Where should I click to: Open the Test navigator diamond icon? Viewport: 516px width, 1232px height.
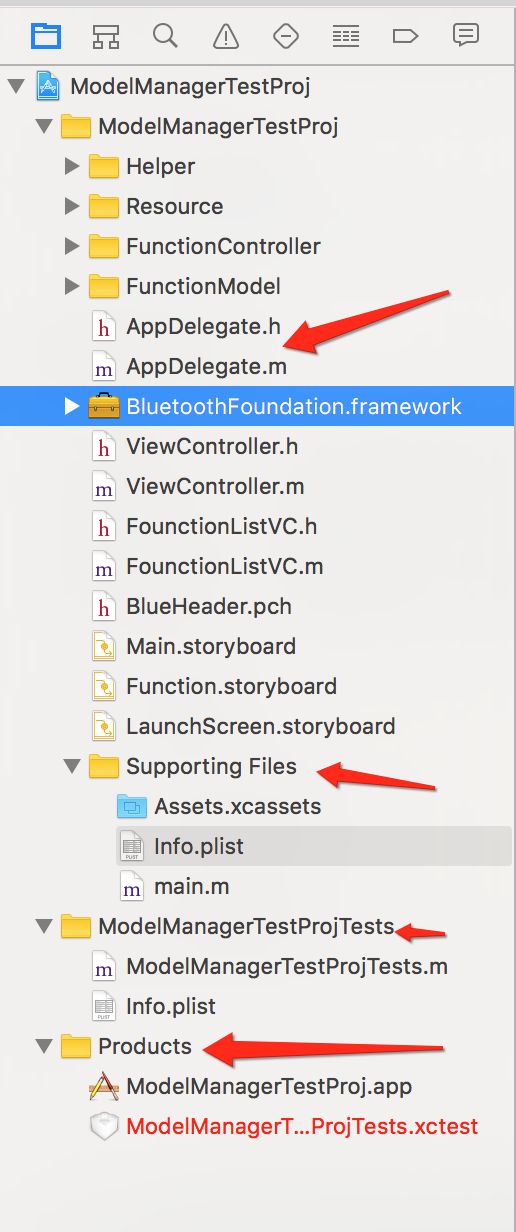tap(286, 36)
